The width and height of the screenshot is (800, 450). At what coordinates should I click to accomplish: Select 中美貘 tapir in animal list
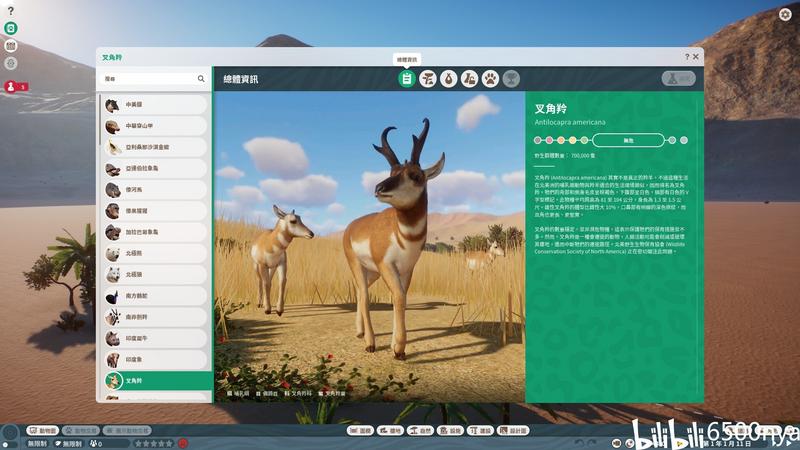(155, 105)
